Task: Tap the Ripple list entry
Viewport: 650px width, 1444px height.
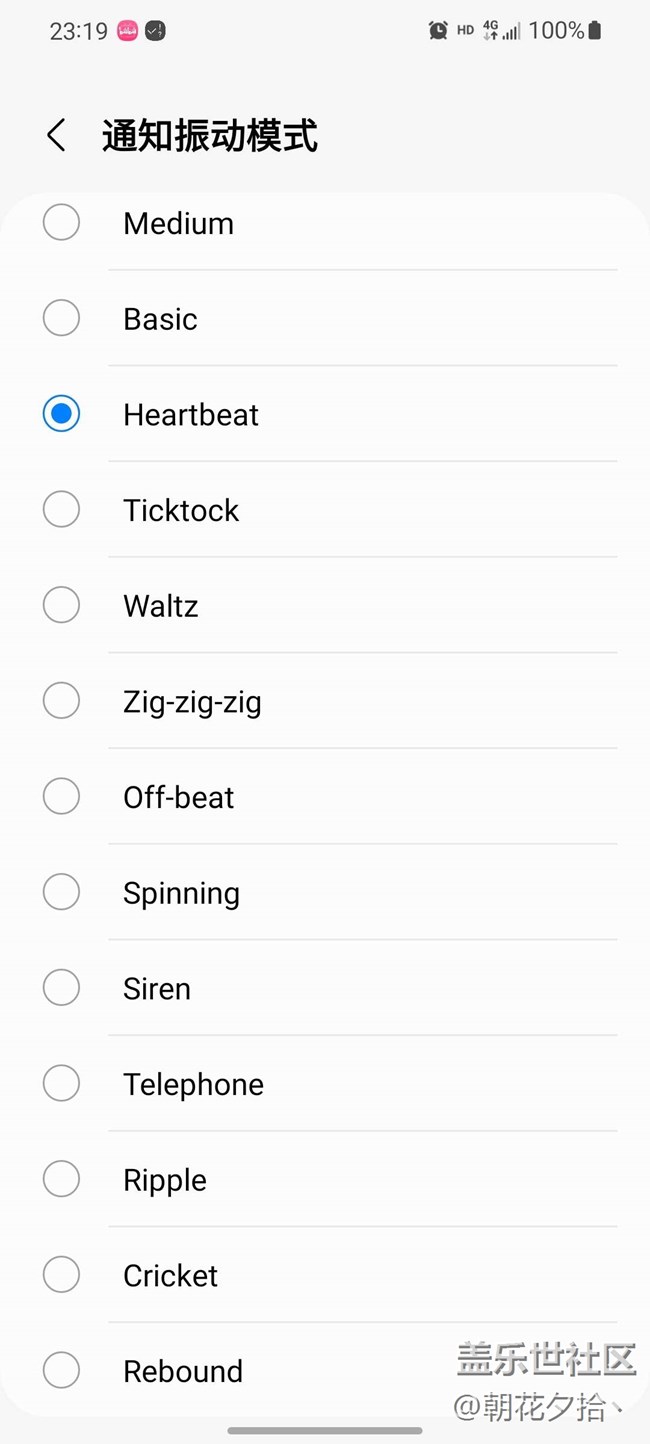Action: pyautogui.click(x=325, y=1180)
